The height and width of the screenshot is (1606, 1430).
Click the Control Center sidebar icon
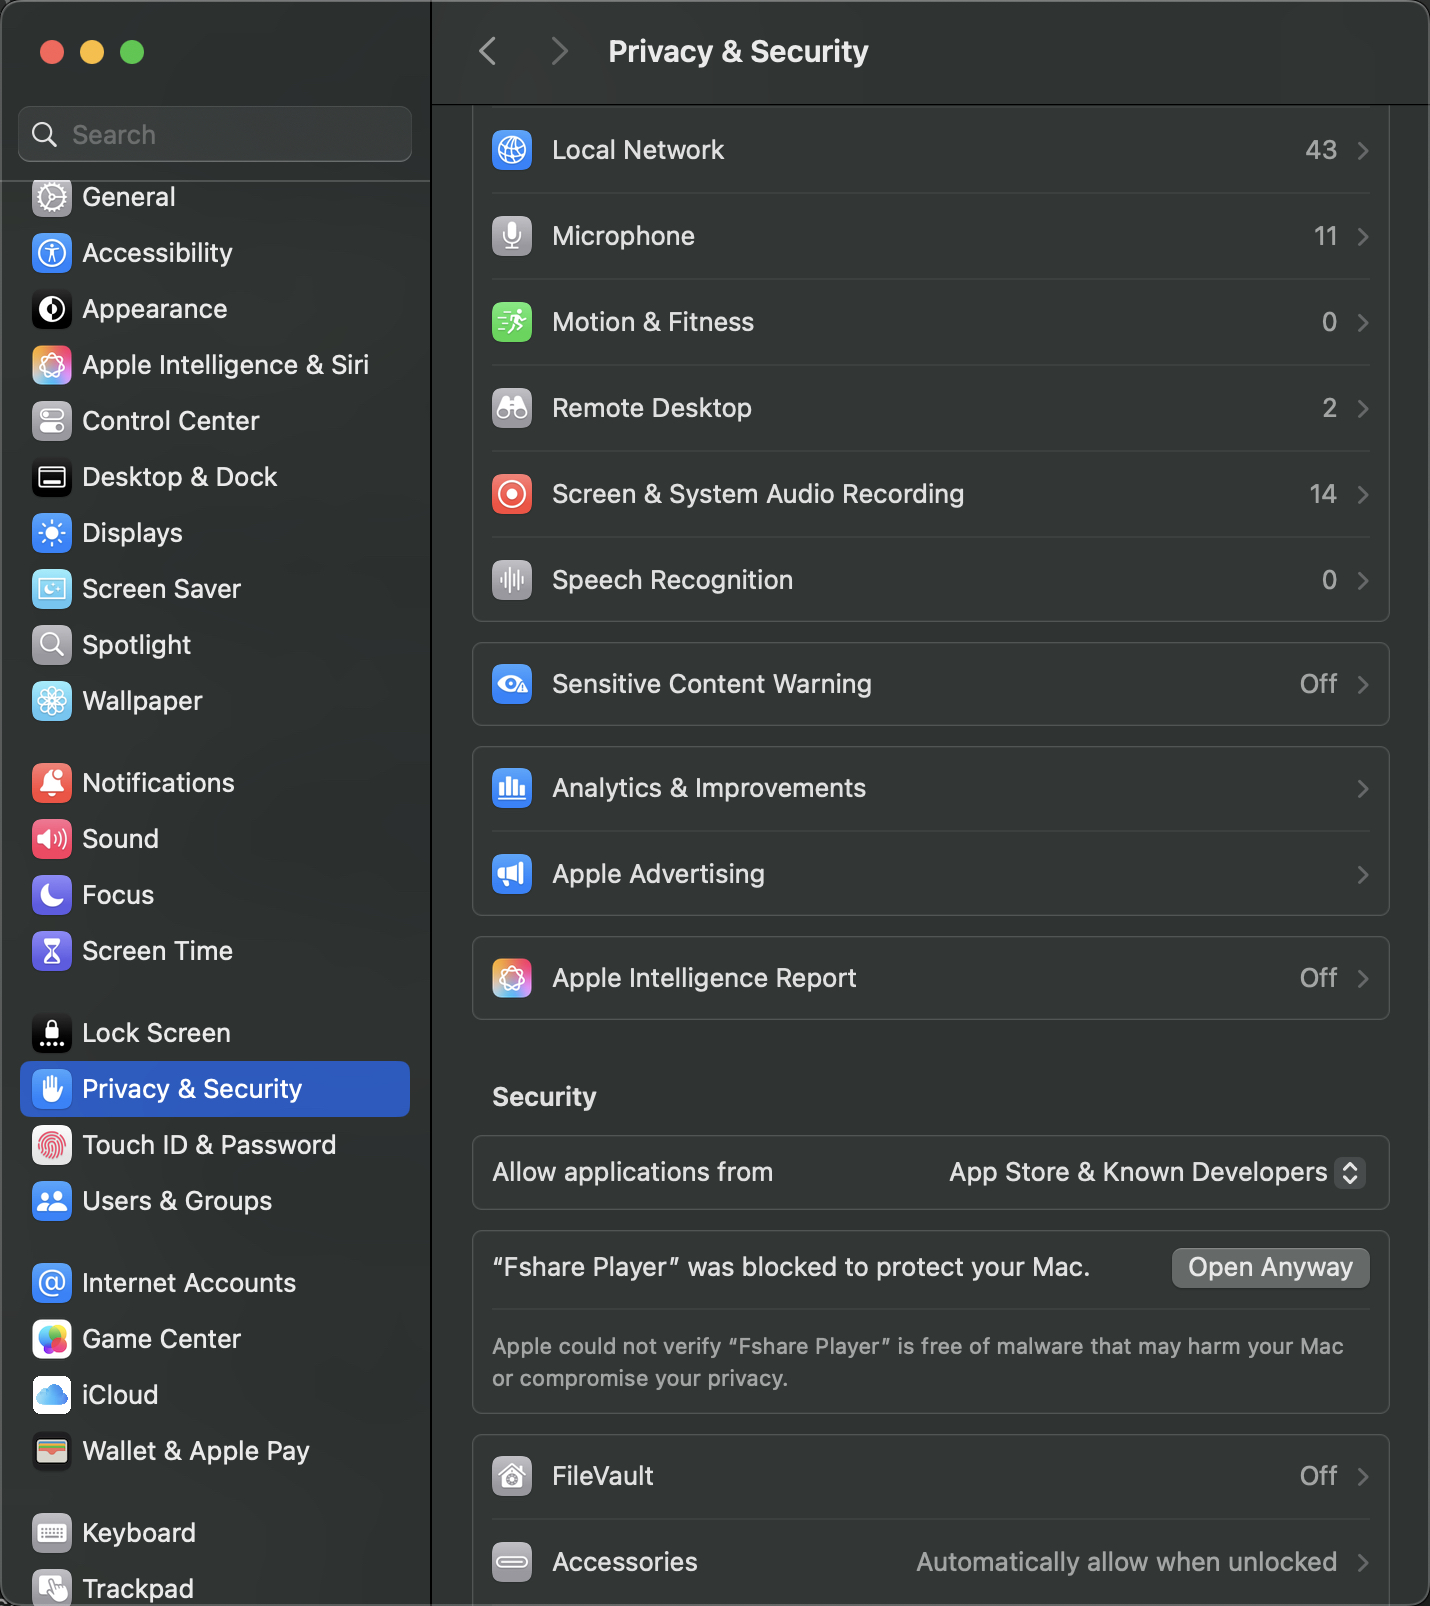click(52, 421)
